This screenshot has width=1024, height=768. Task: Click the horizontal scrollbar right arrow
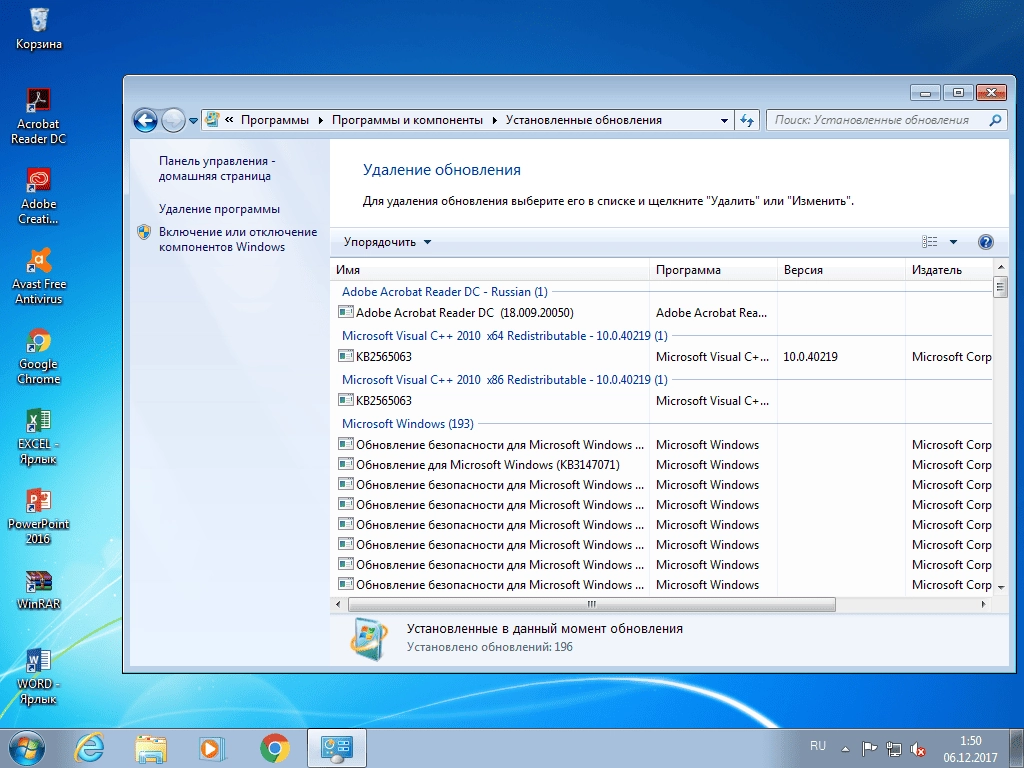click(984, 605)
